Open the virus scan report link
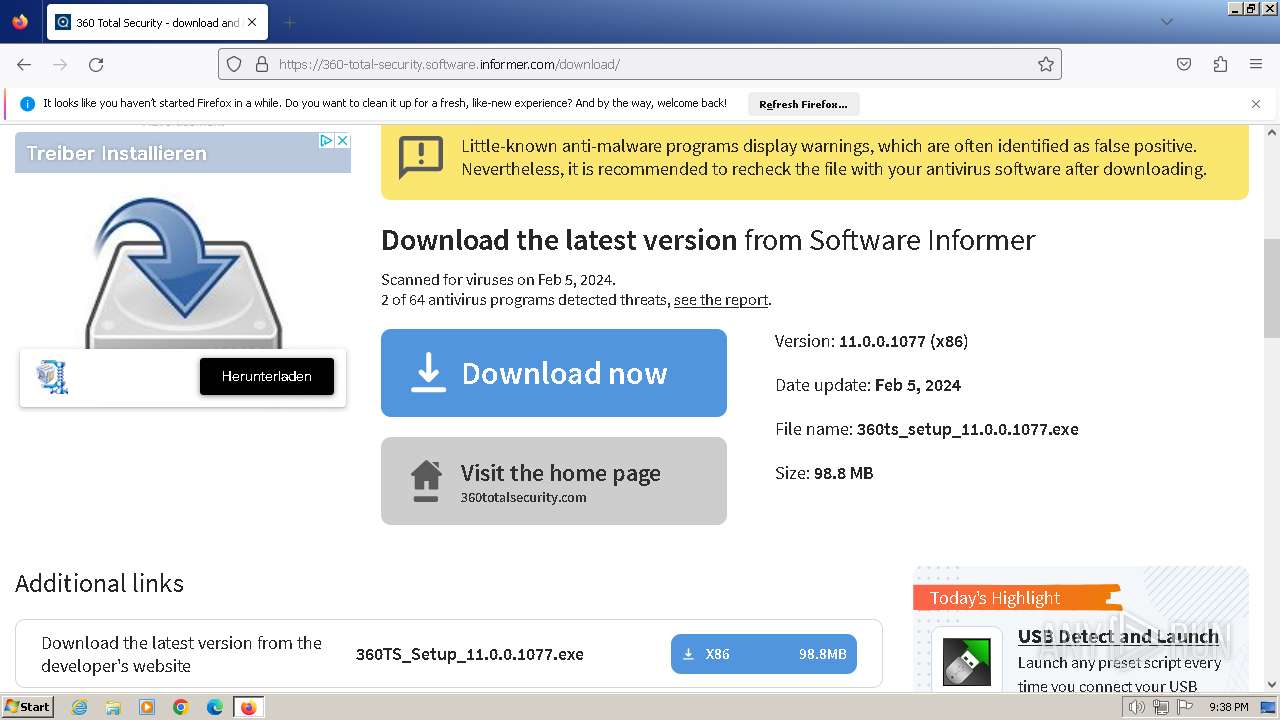Viewport: 1280px width, 720px height. tap(721, 300)
